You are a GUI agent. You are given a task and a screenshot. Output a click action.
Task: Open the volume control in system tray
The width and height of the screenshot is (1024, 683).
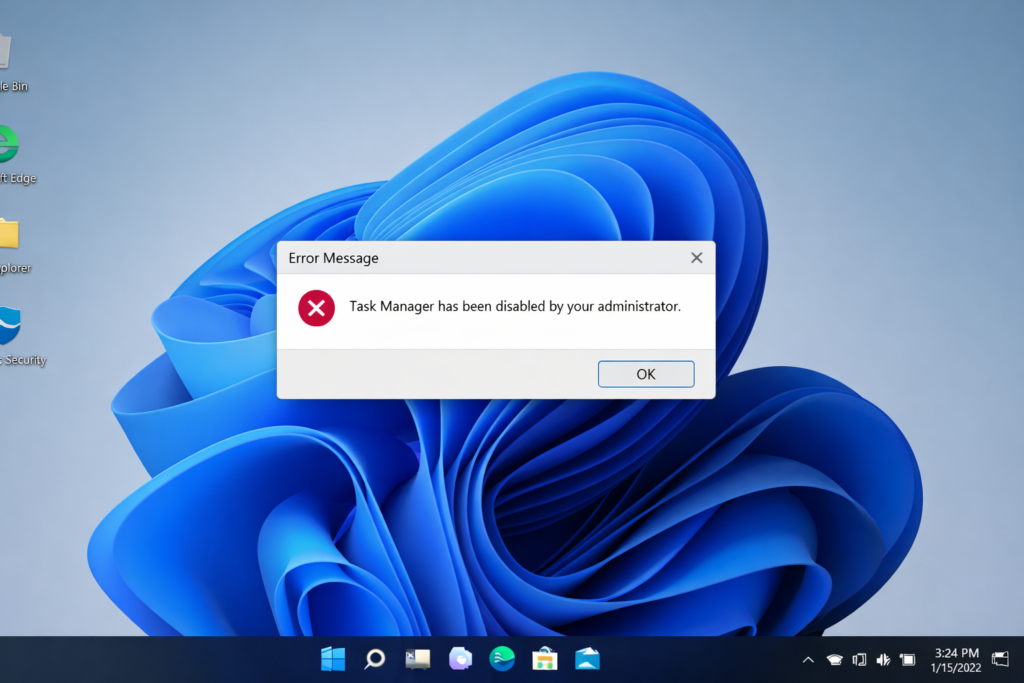(x=882, y=659)
